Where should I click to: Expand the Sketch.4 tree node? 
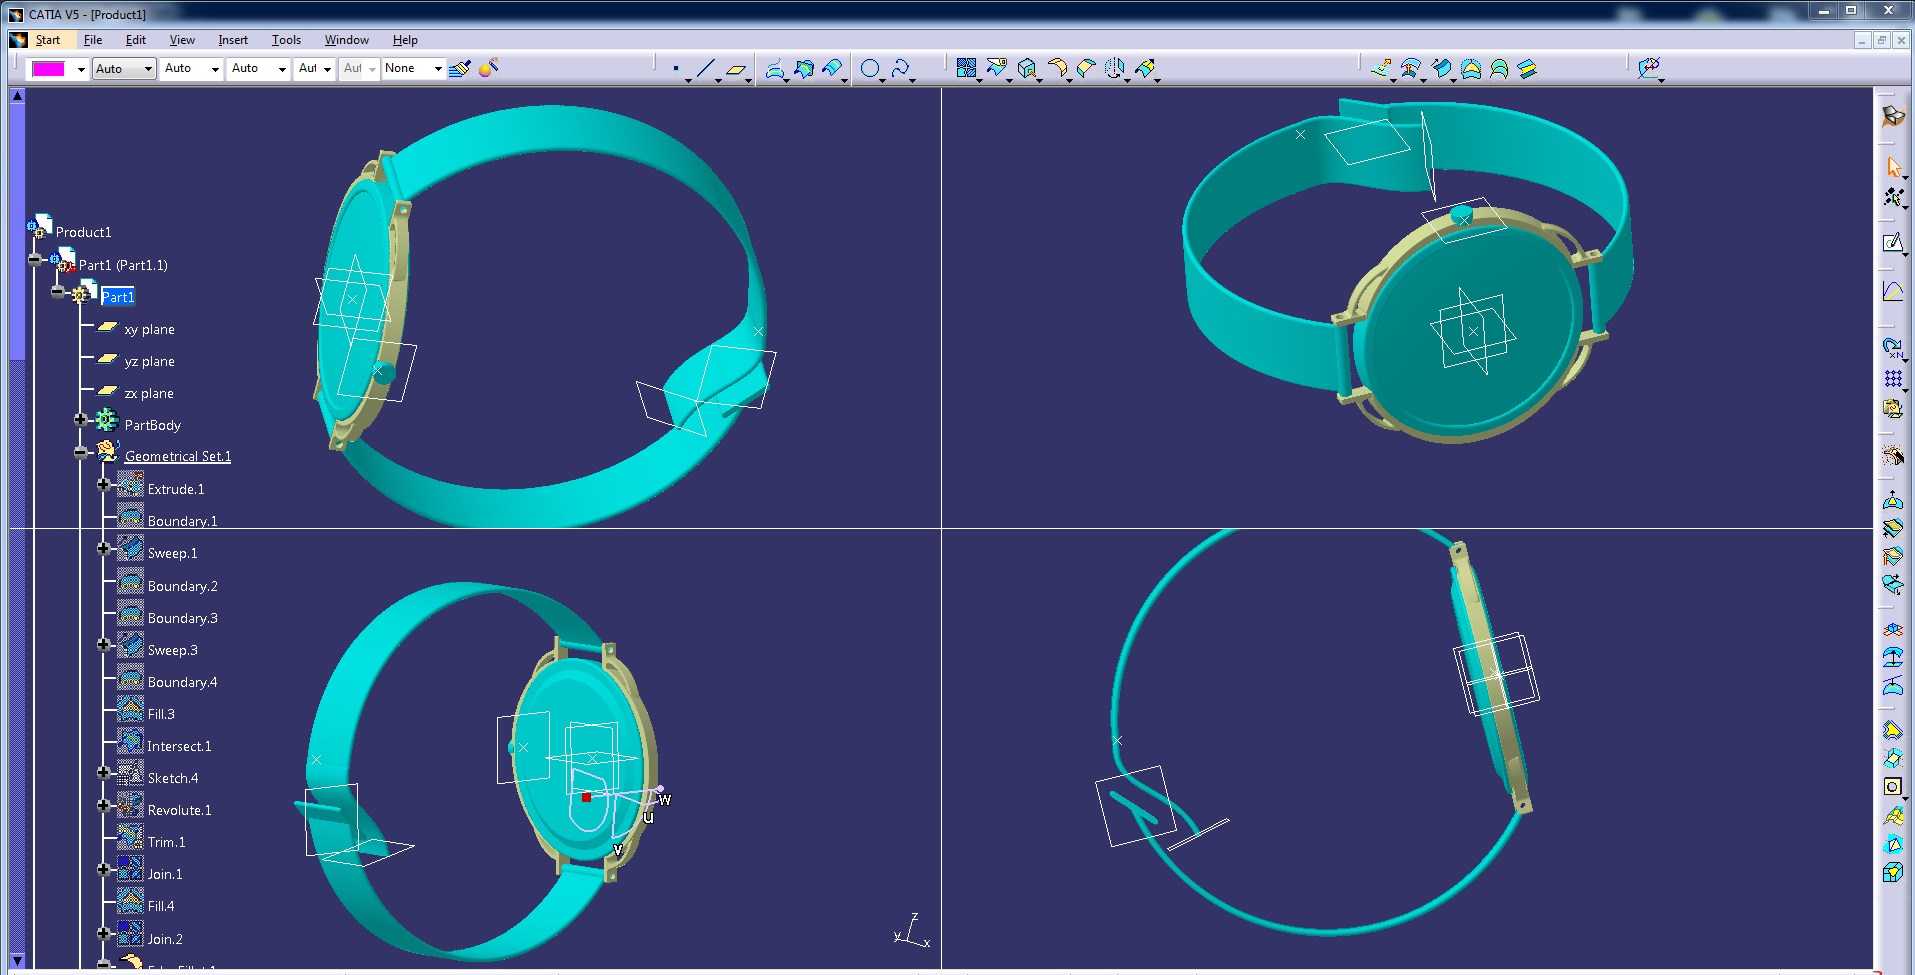(x=103, y=773)
